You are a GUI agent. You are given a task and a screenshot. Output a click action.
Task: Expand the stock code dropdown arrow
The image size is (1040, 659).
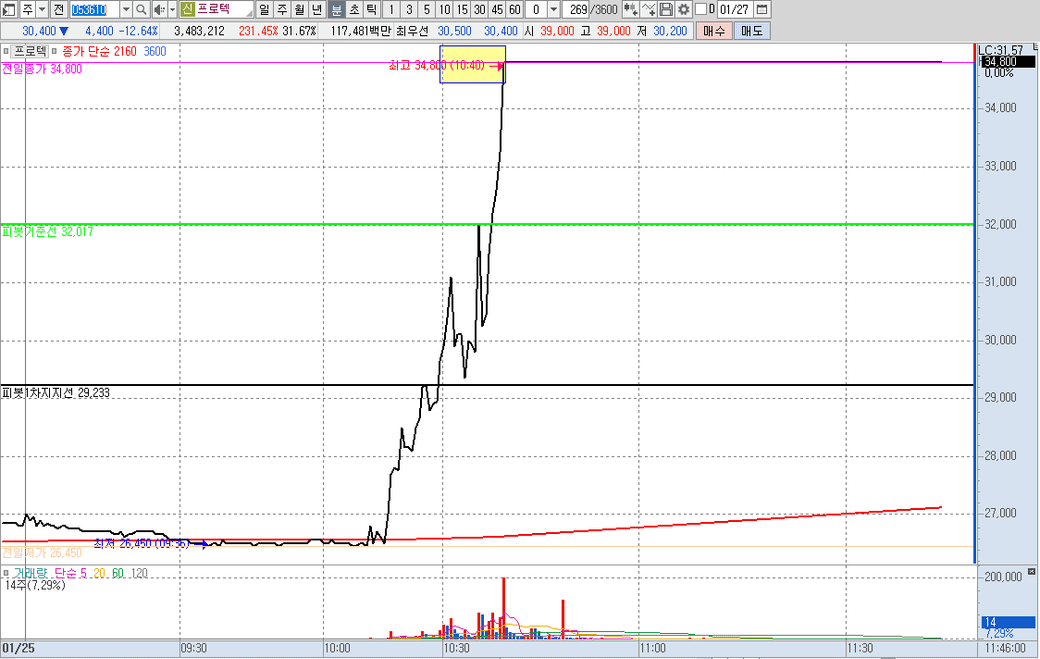tap(126, 9)
